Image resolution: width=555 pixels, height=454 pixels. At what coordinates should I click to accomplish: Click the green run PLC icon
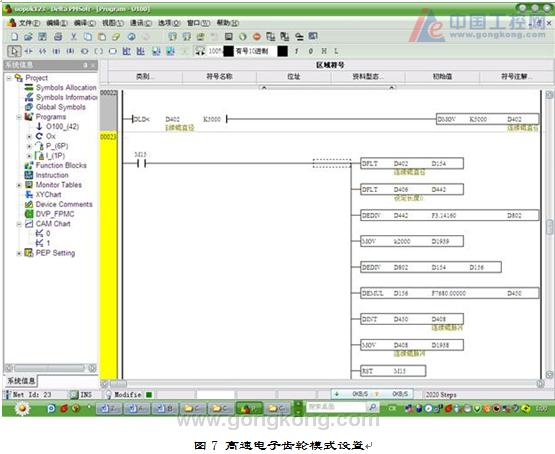[243, 36]
